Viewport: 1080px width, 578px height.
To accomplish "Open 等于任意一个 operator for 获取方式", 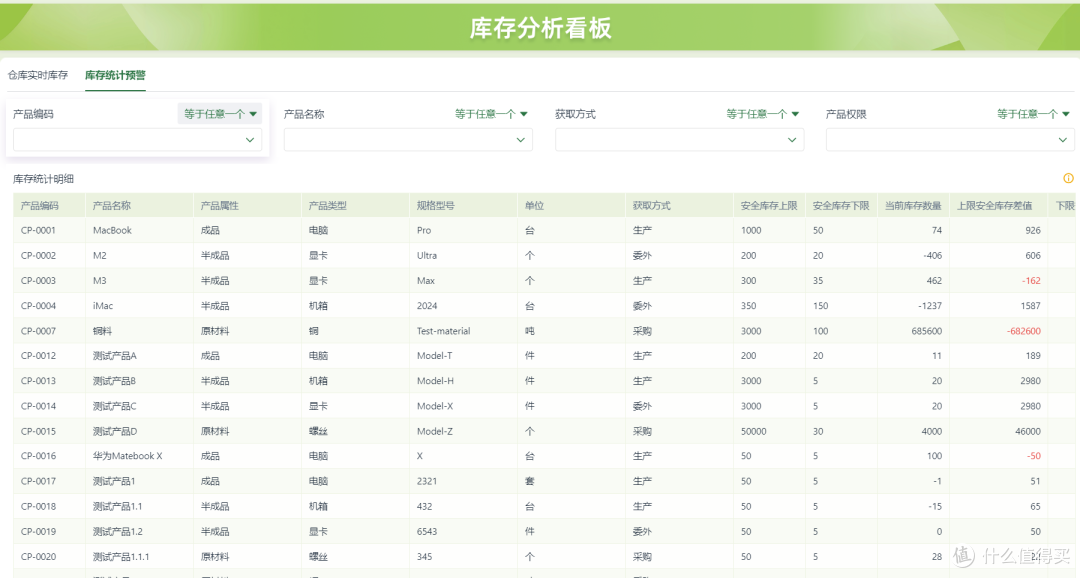I will point(762,114).
